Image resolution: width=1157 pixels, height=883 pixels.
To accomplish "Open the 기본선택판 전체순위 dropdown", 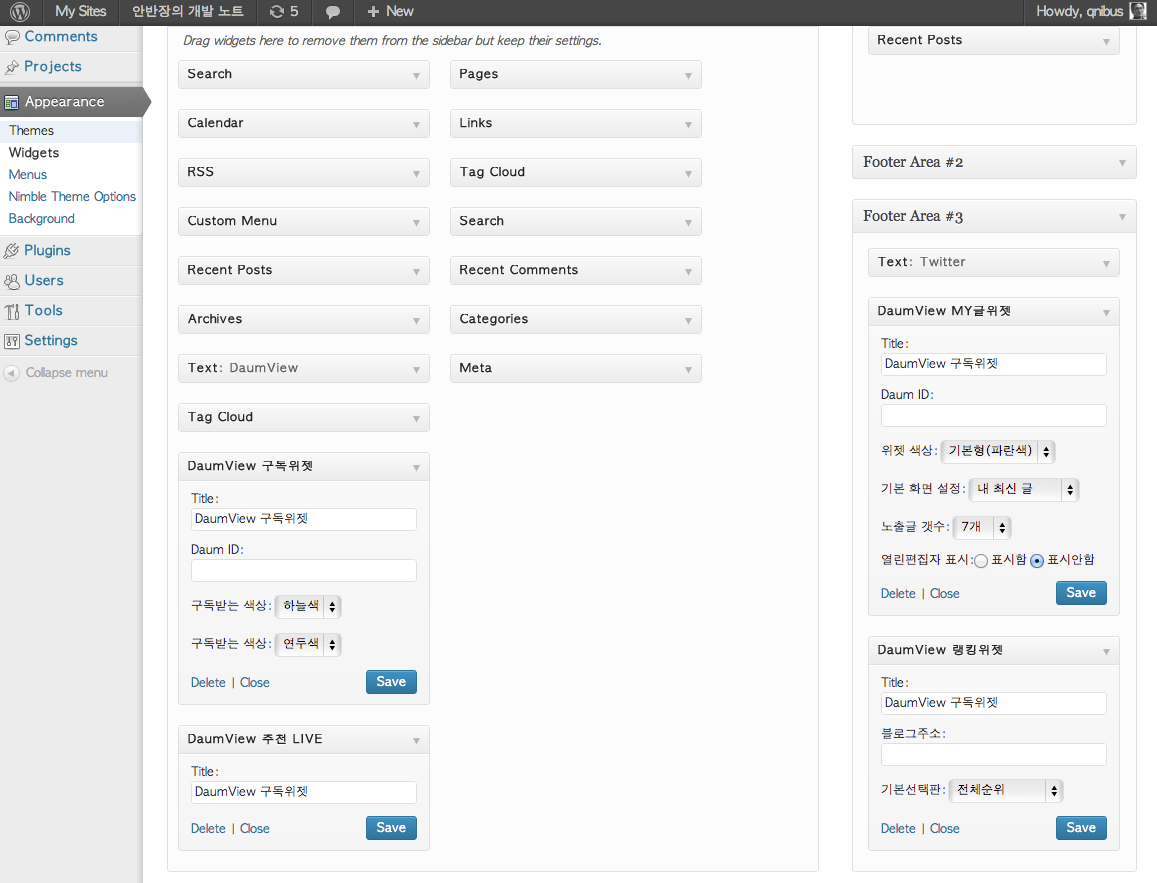I will click(1005, 790).
